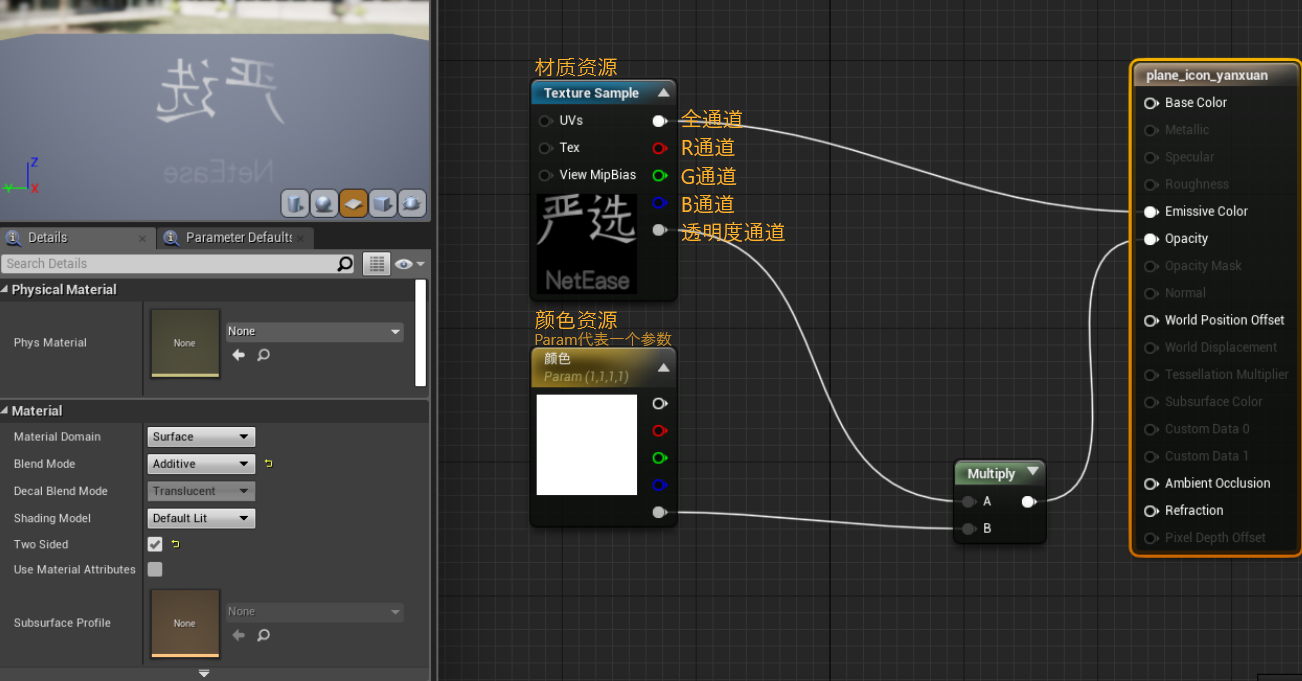Select the sphere preview mesh icon
The width and height of the screenshot is (1302, 681).
(x=324, y=203)
